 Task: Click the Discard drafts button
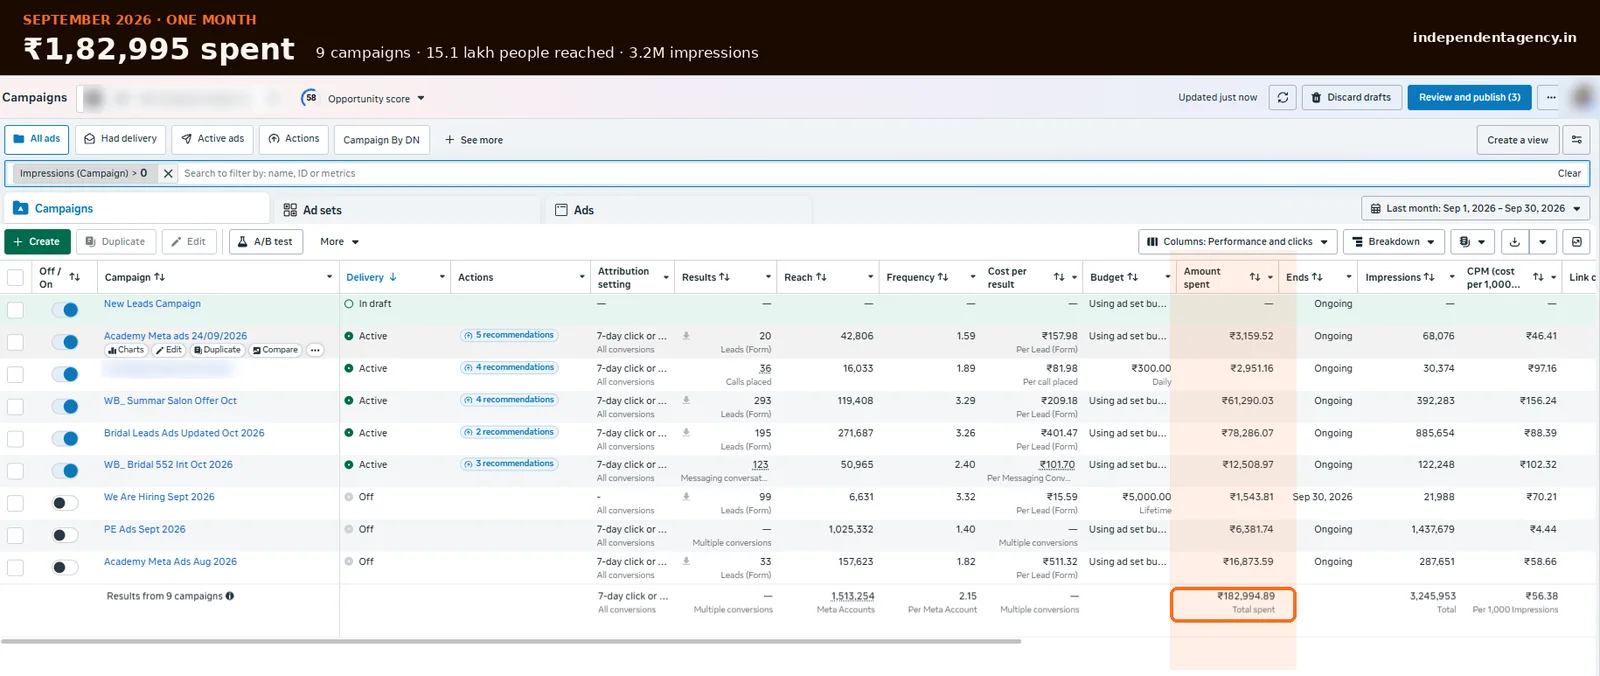point(1350,97)
